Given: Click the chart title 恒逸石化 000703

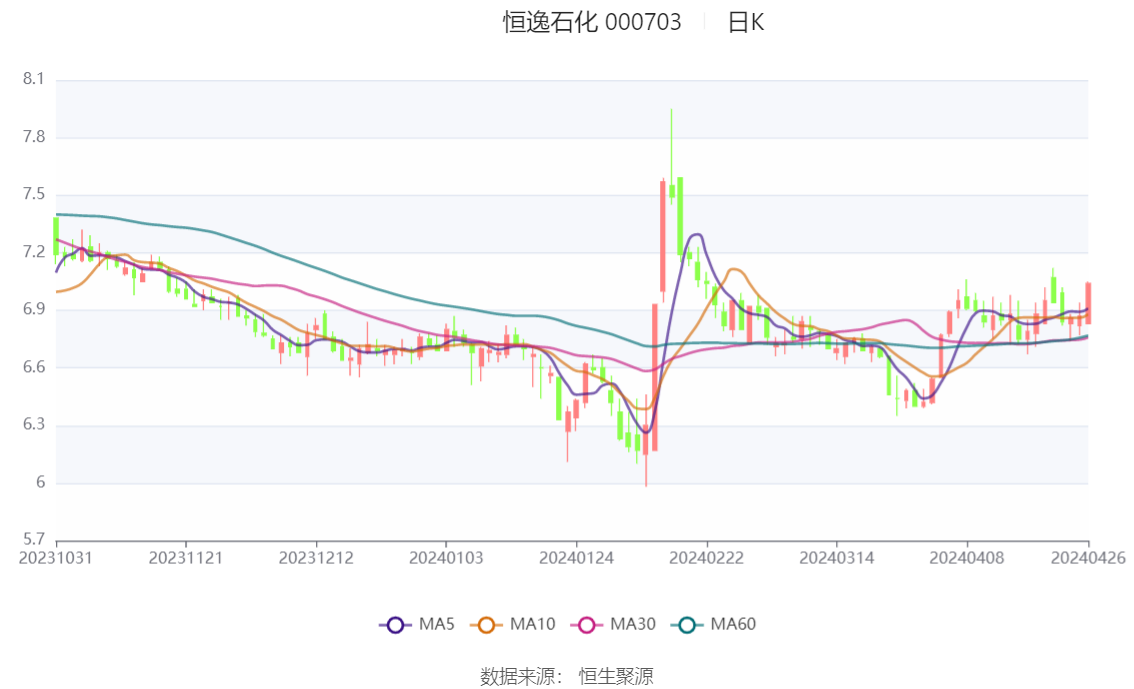Looking at the screenshot, I should point(592,22).
